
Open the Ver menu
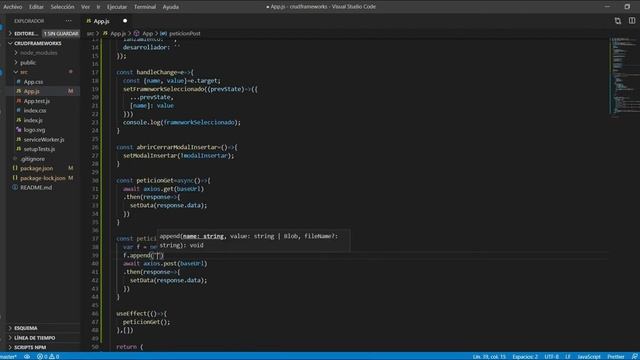(85, 7)
